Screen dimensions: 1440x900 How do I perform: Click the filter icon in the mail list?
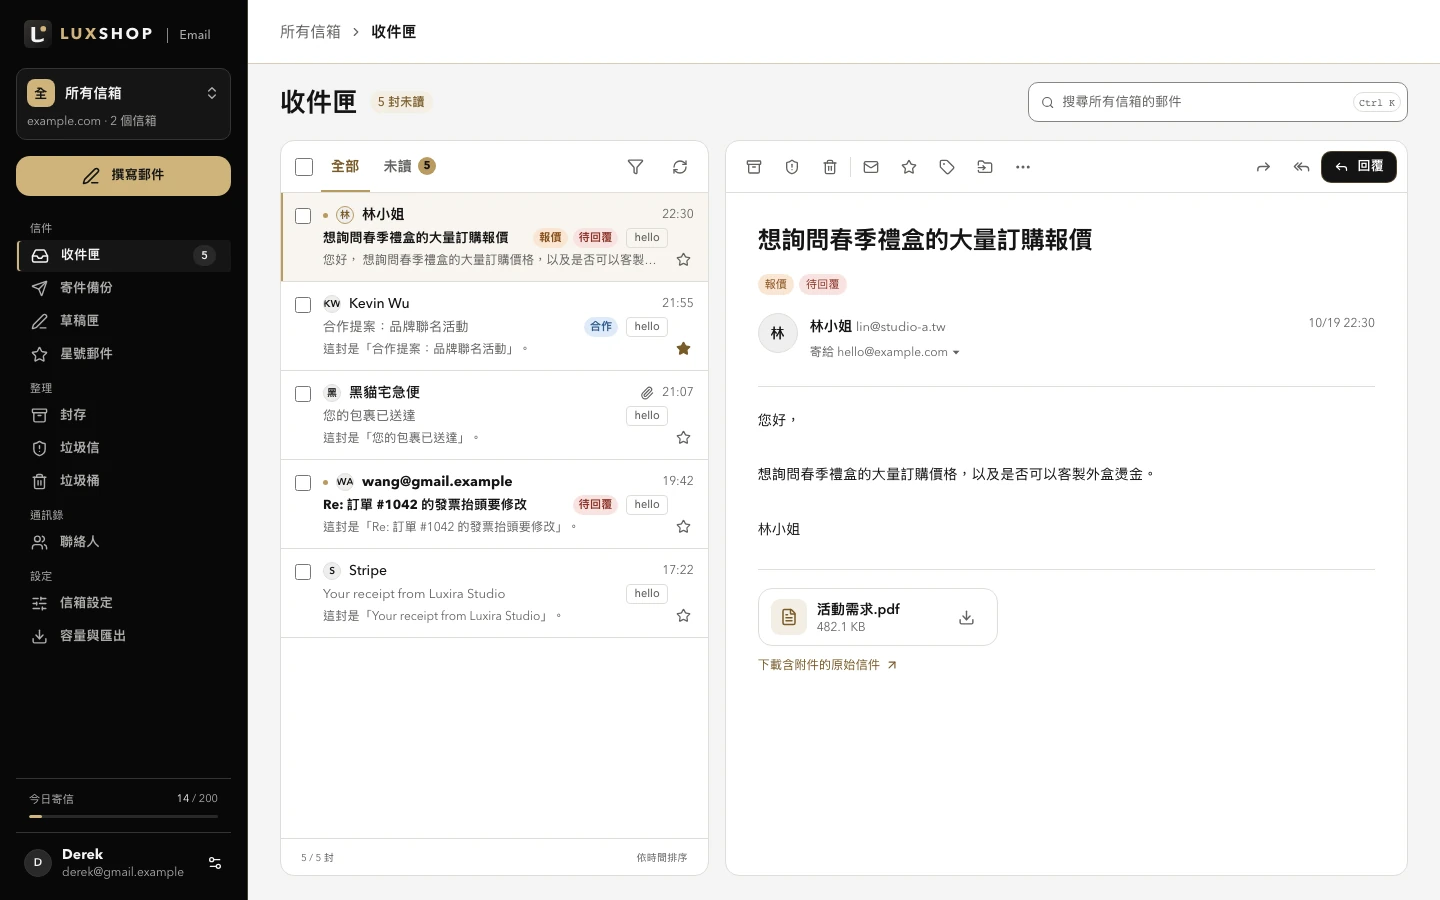[x=635, y=167]
